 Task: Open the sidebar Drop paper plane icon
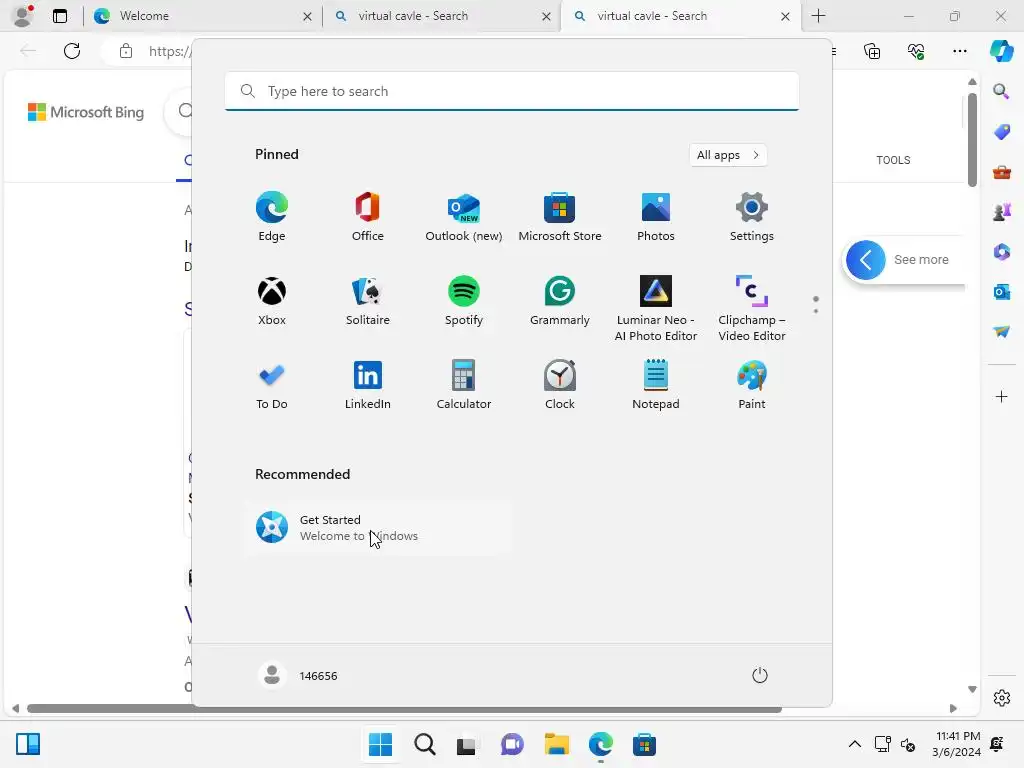[1001, 332]
